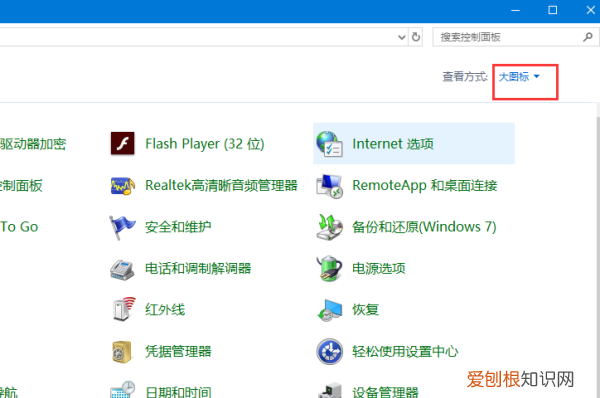Open 电源选项 link
The height and width of the screenshot is (398, 600).
(x=379, y=268)
